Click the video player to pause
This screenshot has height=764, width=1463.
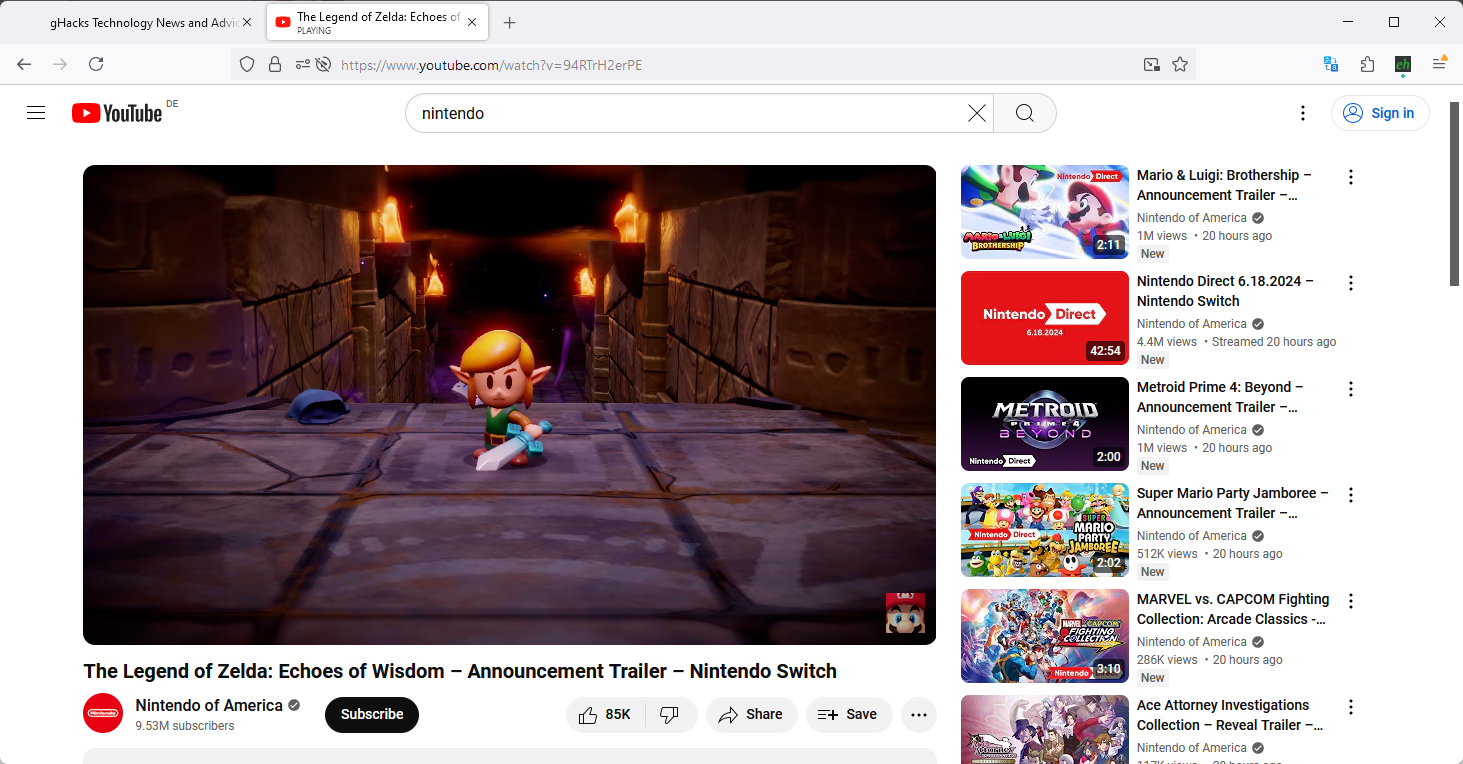point(509,404)
